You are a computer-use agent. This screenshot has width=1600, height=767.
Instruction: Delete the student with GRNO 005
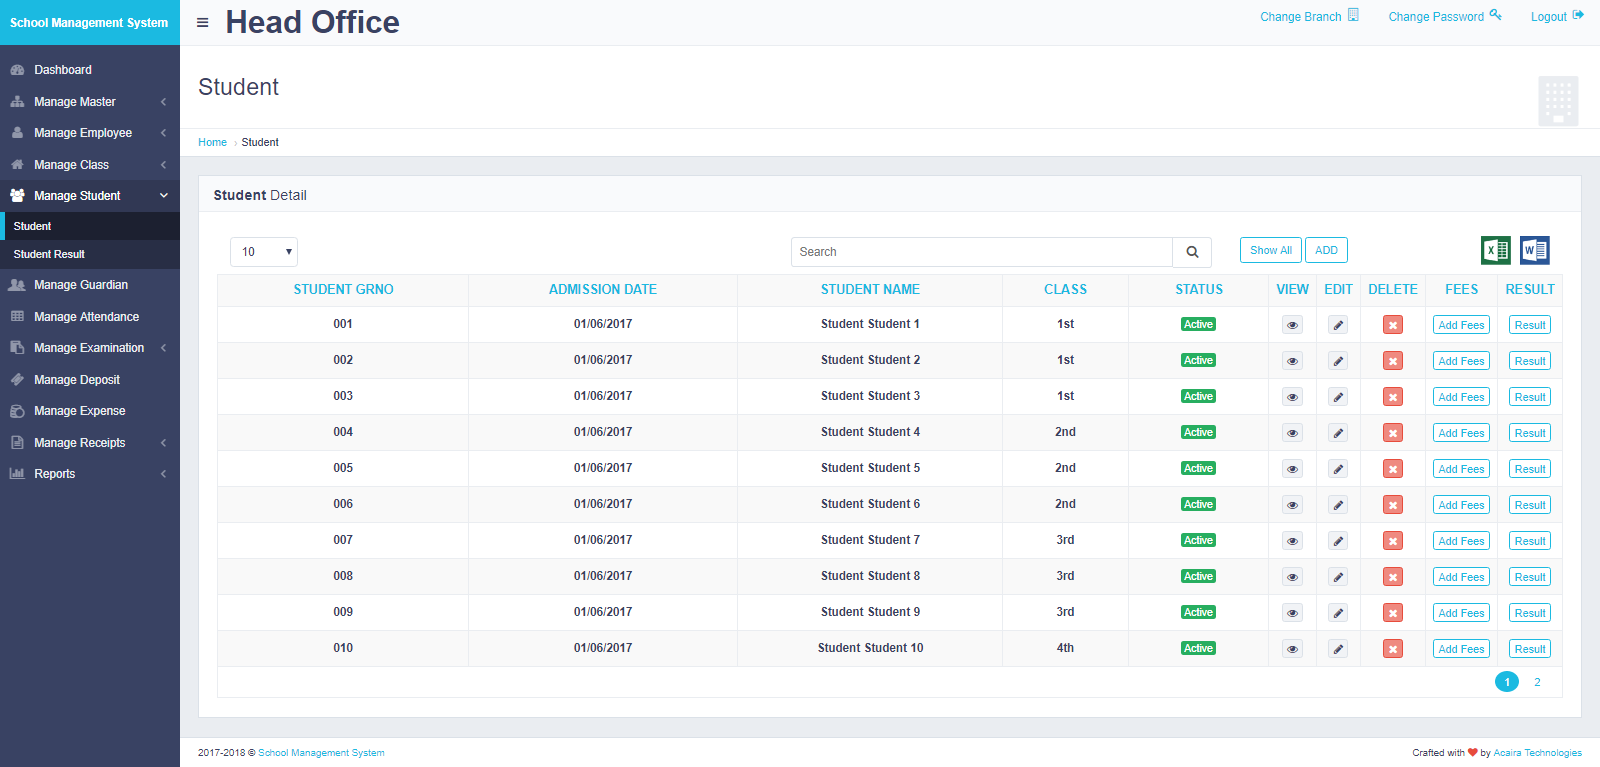1392,469
